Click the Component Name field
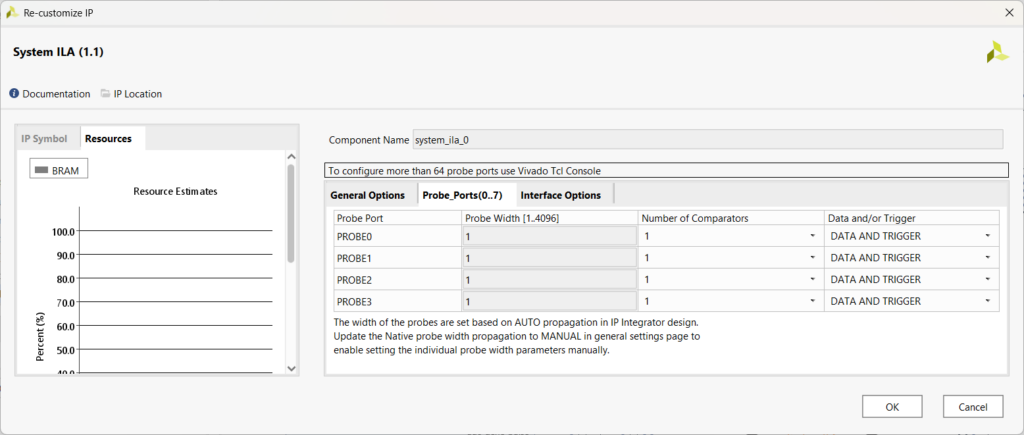1024x435 pixels. (707, 140)
